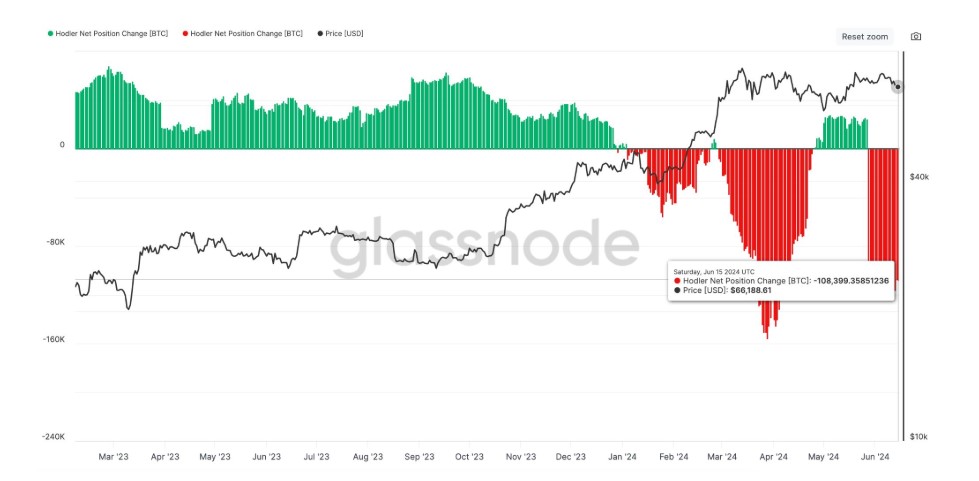Click the tooltip date Saturday, Jun 15 2024
The height and width of the screenshot is (481, 979).
[x=713, y=271]
